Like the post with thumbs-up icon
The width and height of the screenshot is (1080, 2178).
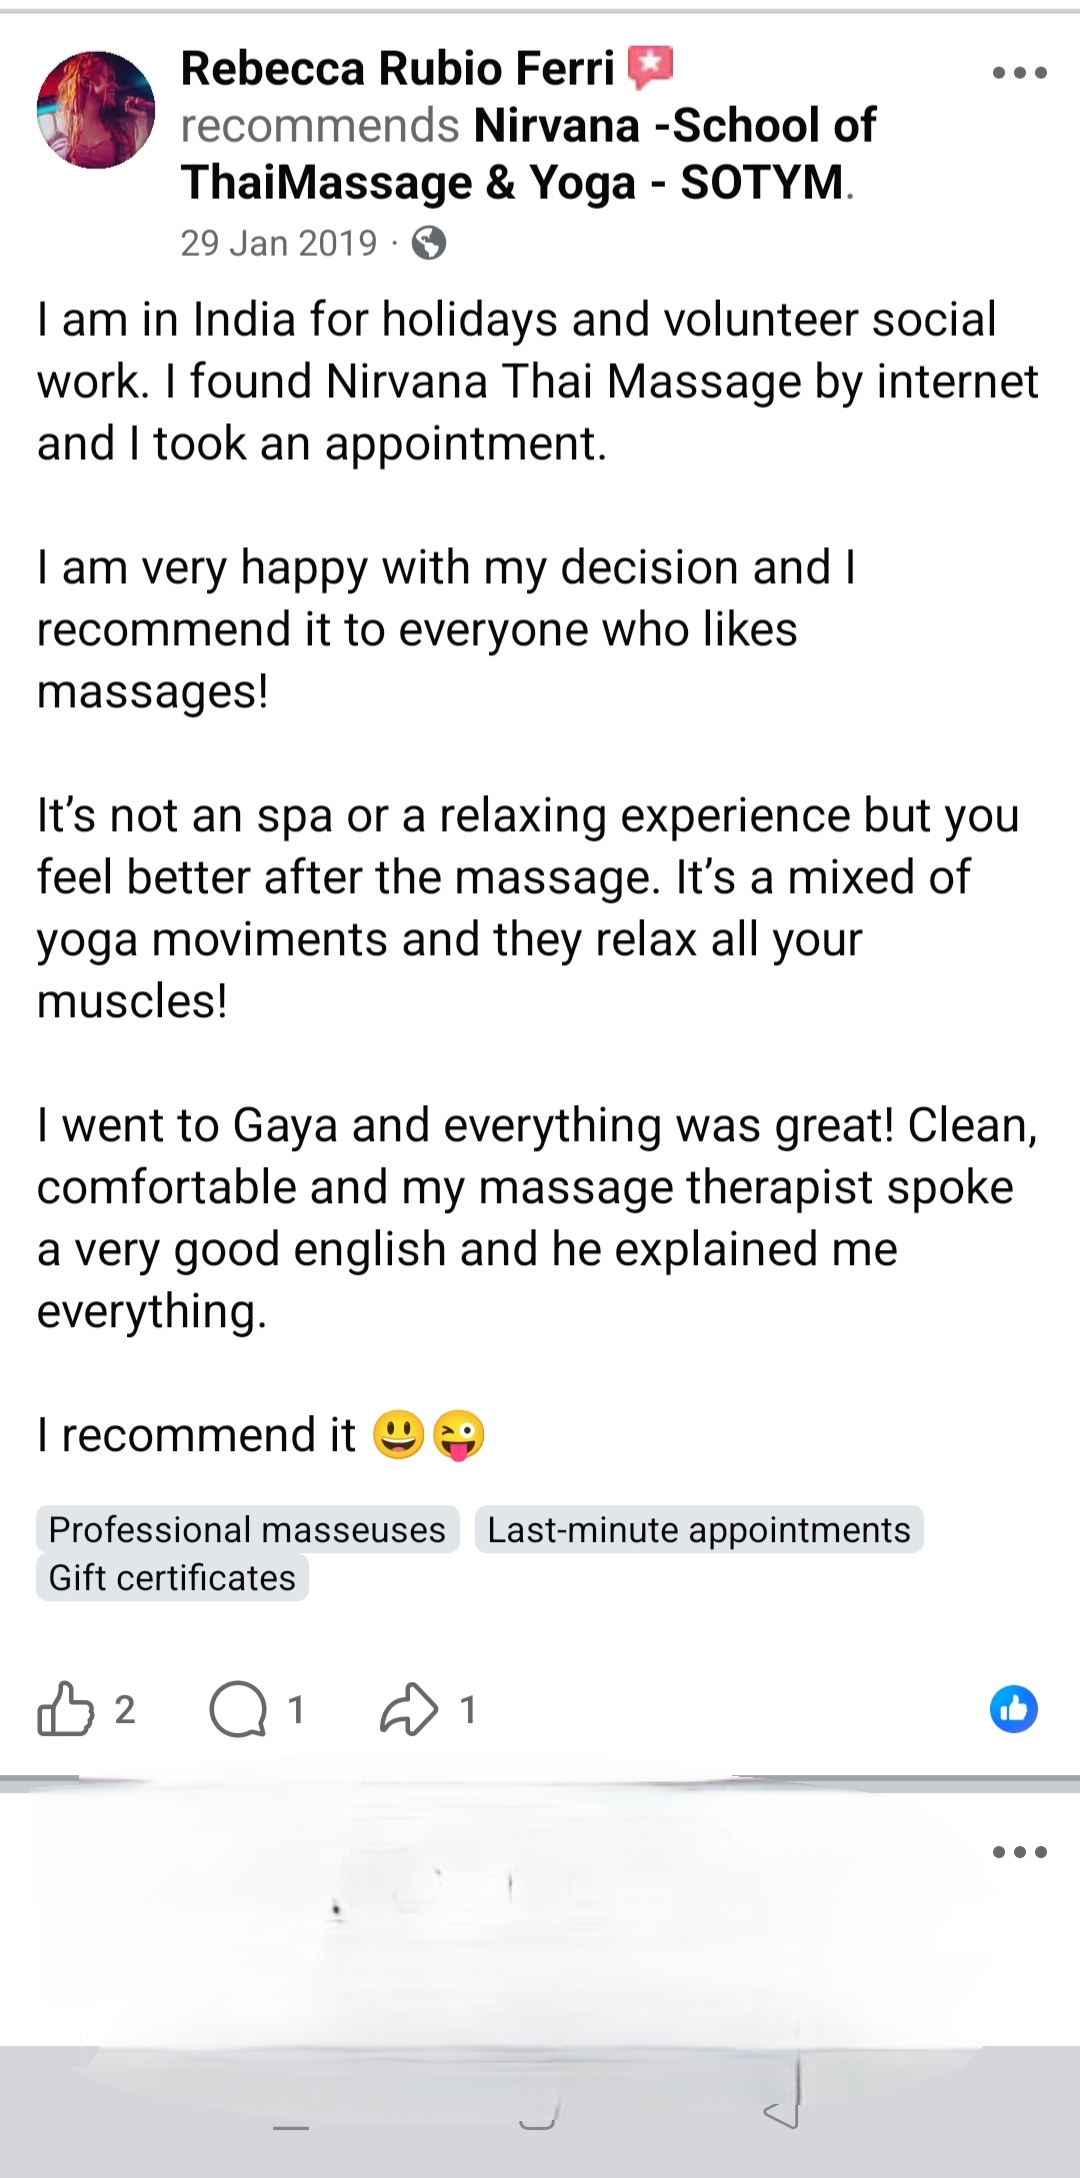[65, 1708]
